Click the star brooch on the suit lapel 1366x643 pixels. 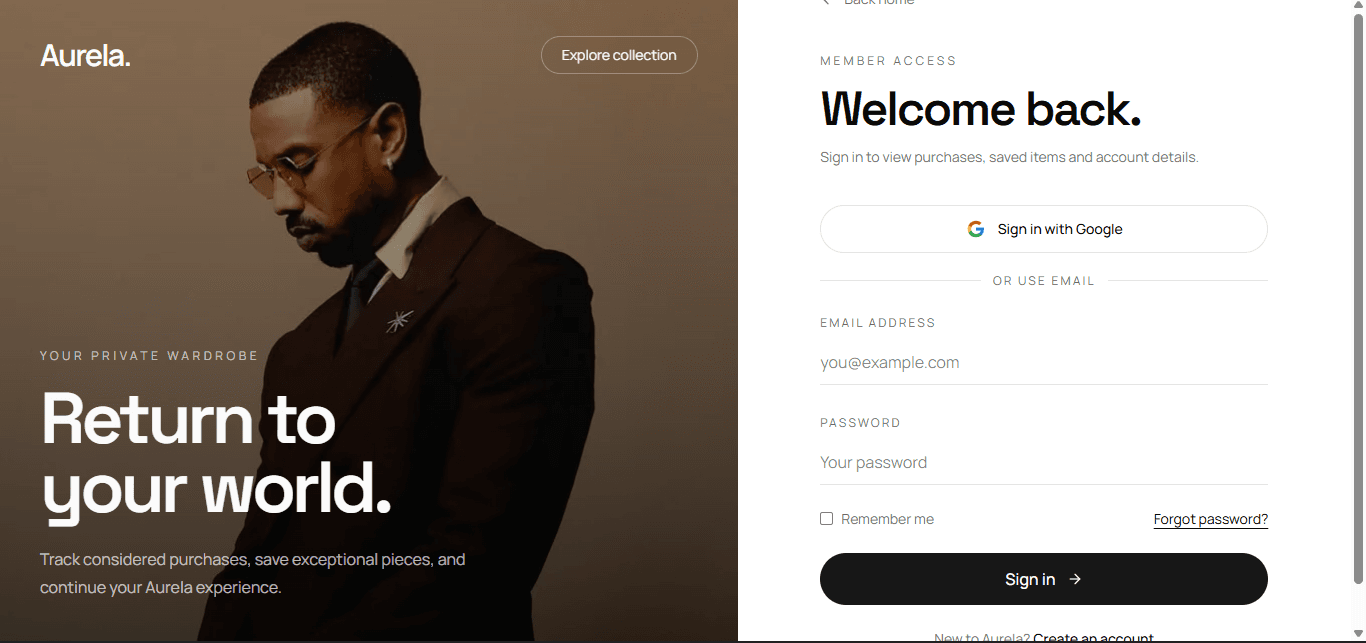click(x=400, y=321)
